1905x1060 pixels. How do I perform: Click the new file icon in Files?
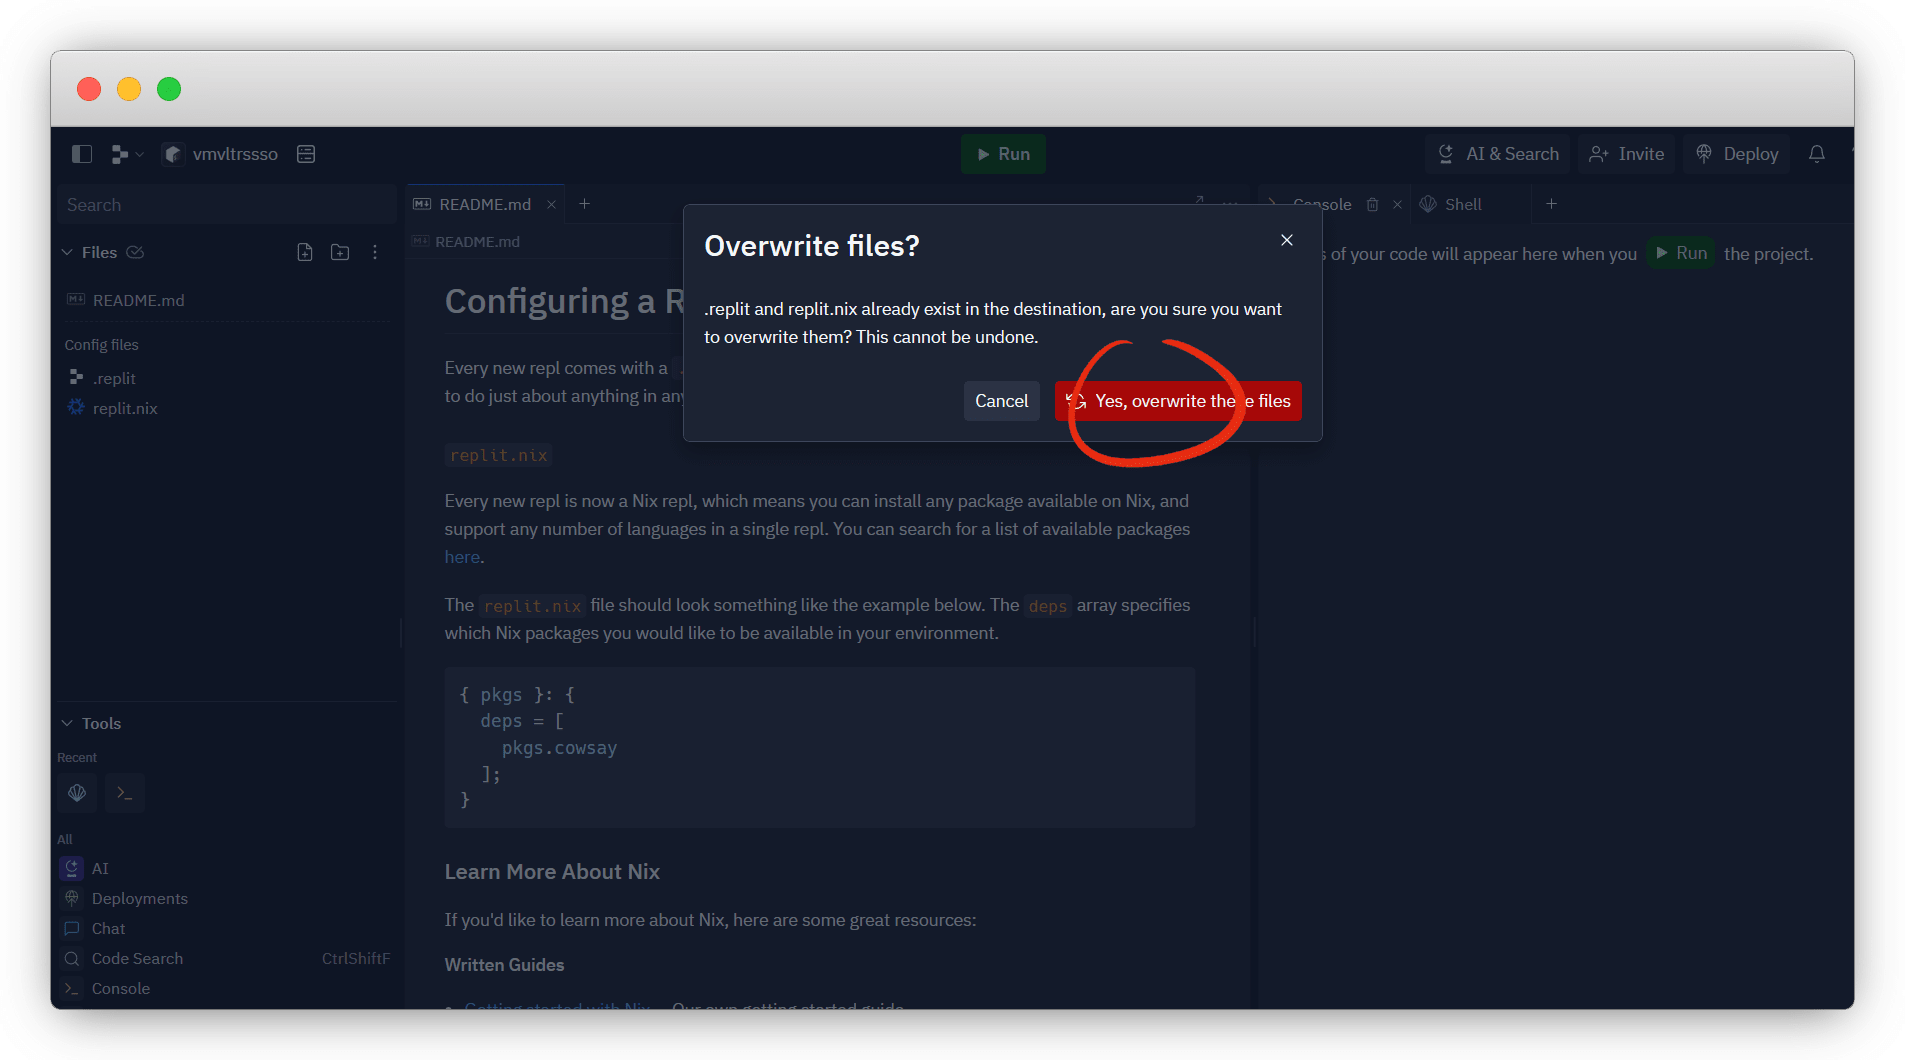point(305,252)
